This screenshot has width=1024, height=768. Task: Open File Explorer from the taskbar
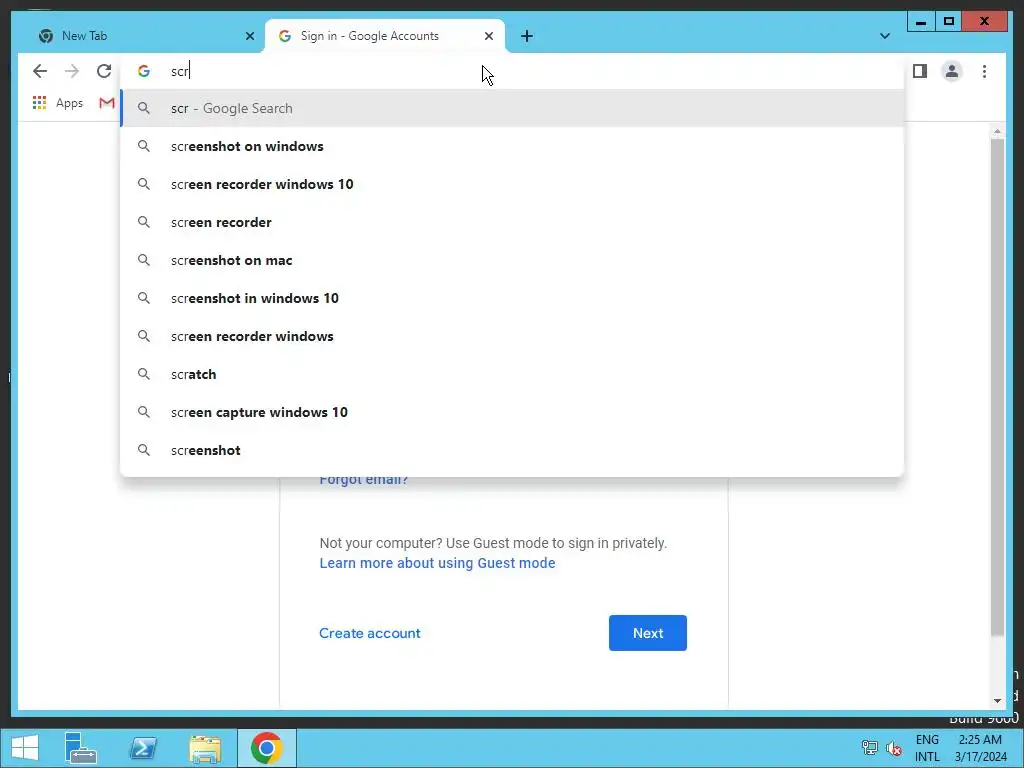pos(205,748)
